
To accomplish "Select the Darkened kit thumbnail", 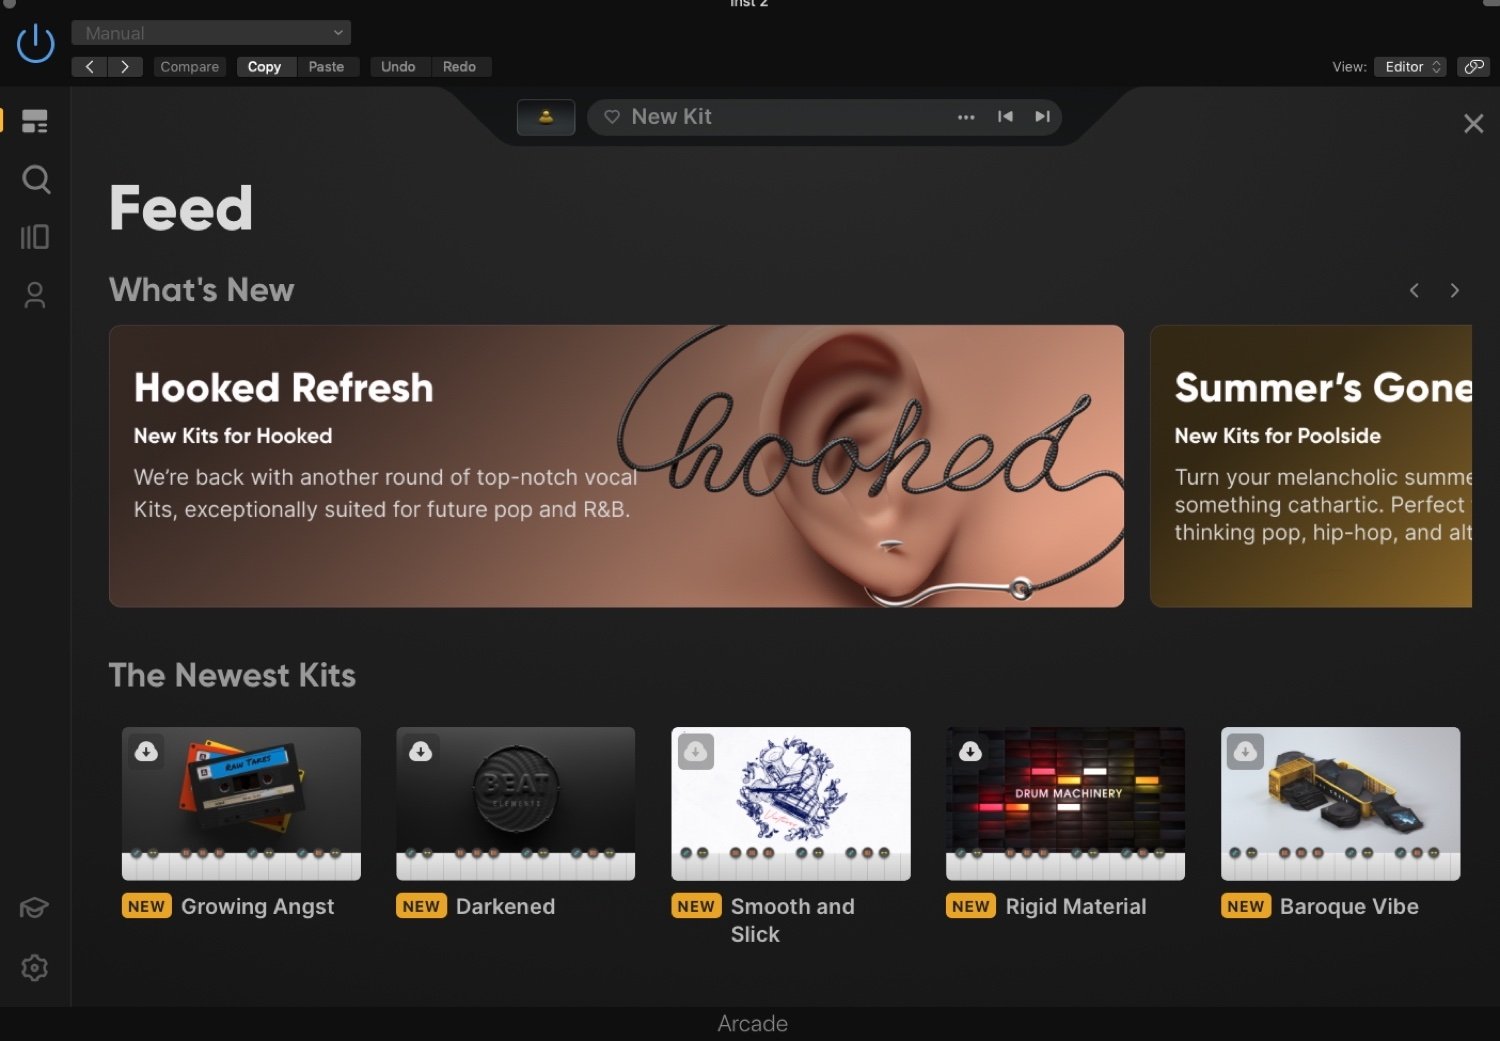I will coord(516,803).
